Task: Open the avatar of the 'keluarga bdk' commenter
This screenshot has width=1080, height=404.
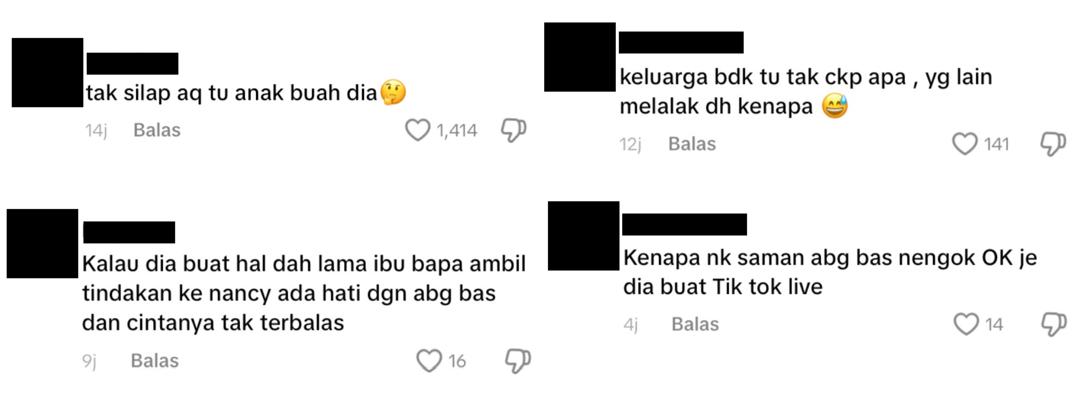Action: pyautogui.click(x=580, y=57)
